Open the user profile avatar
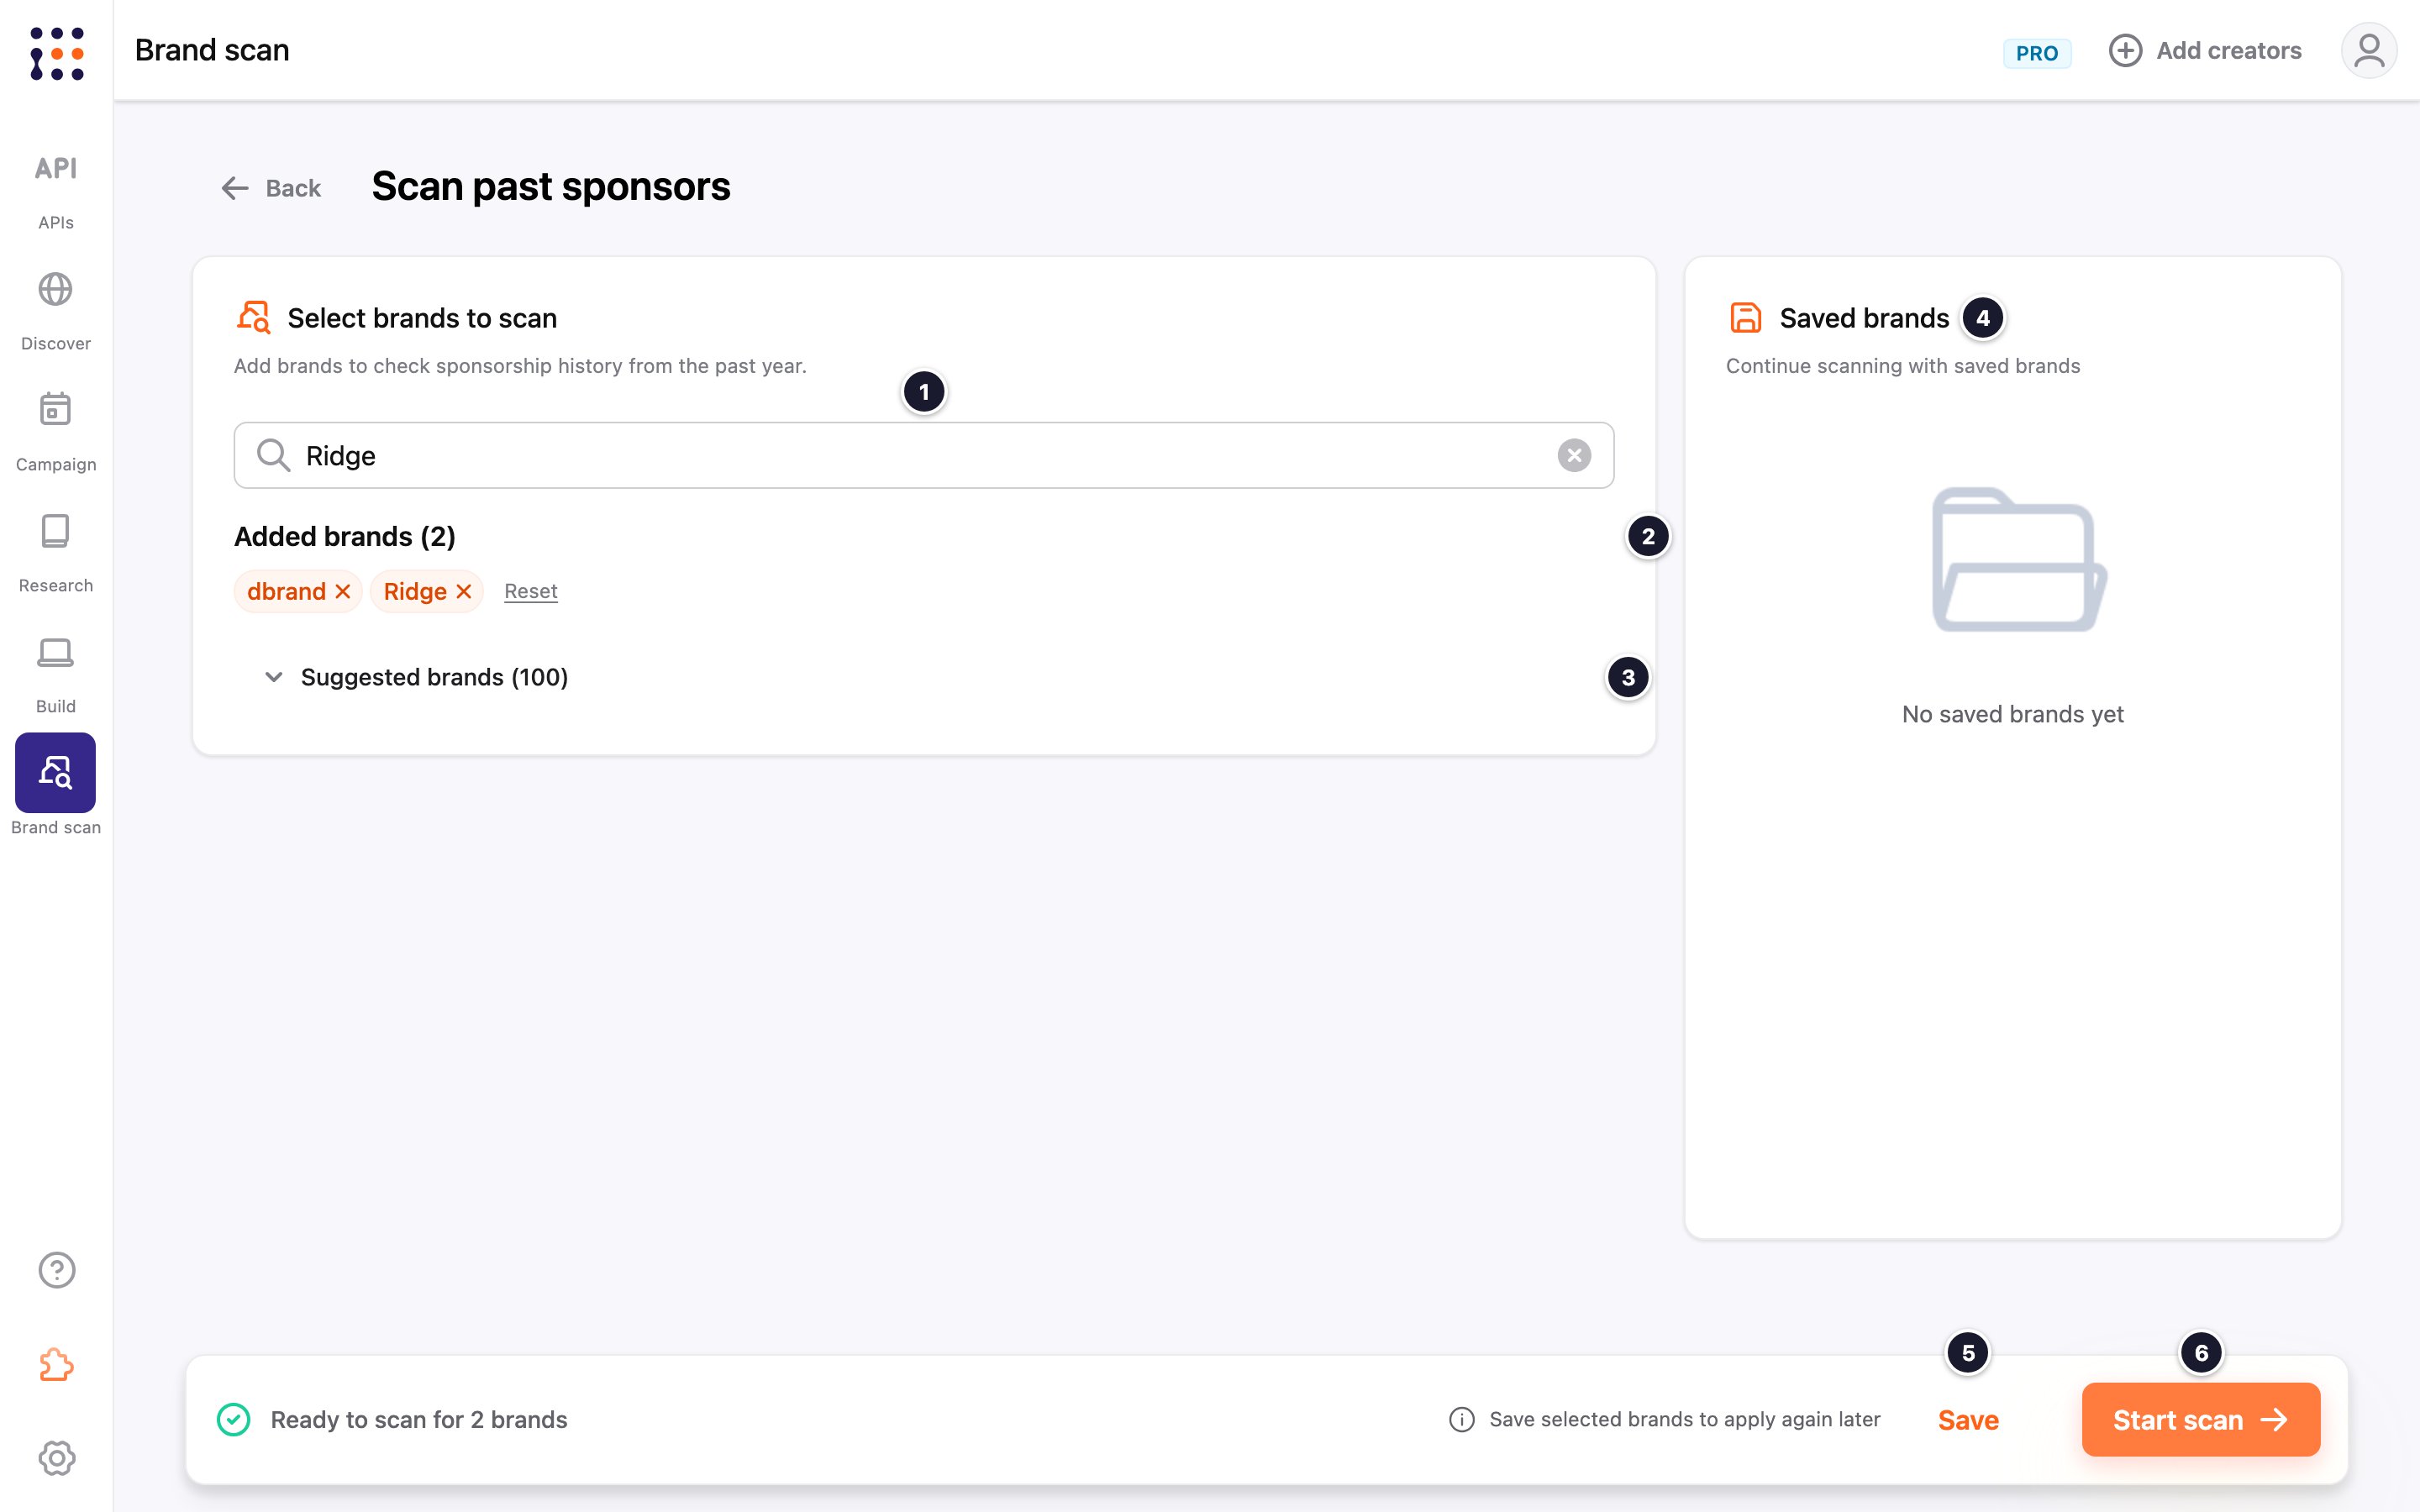This screenshot has height=1512, width=2420. pyautogui.click(x=2368, y=50)
